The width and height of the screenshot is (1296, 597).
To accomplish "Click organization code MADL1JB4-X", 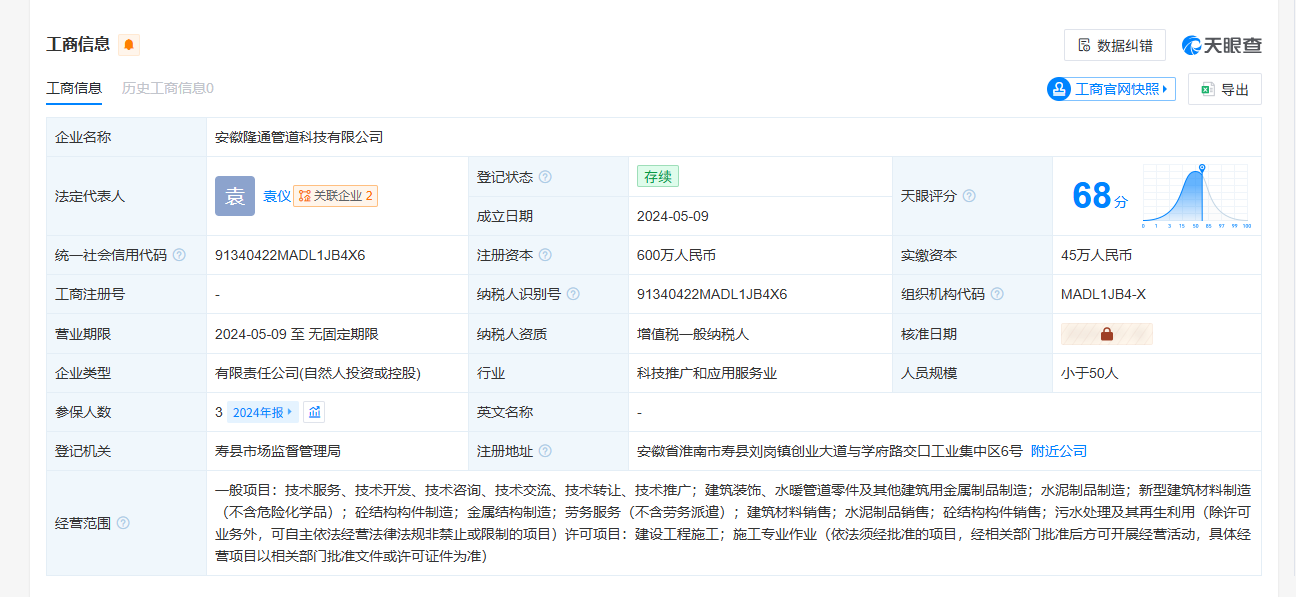I will tap(1103, 294).
